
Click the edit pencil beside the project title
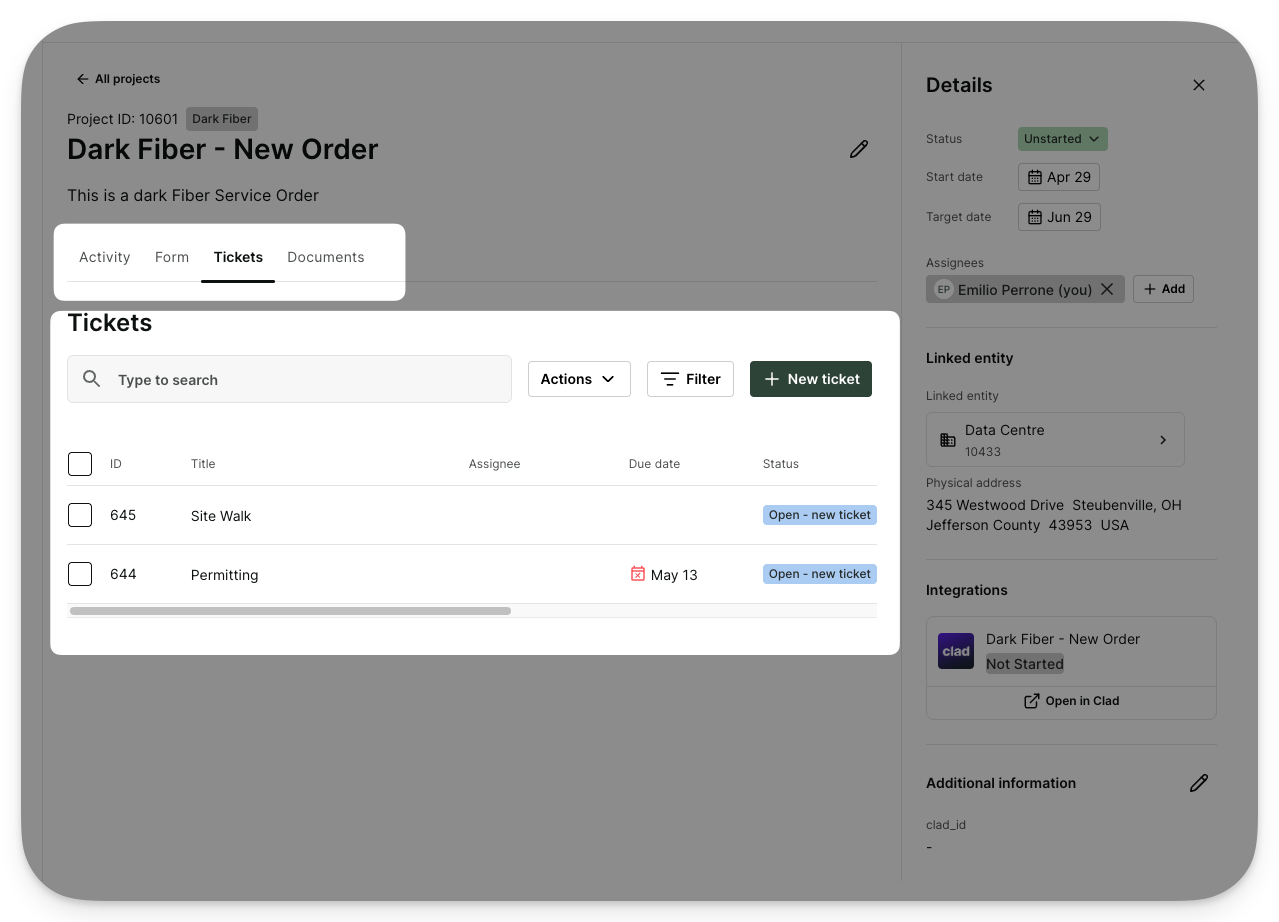(859, 149)
